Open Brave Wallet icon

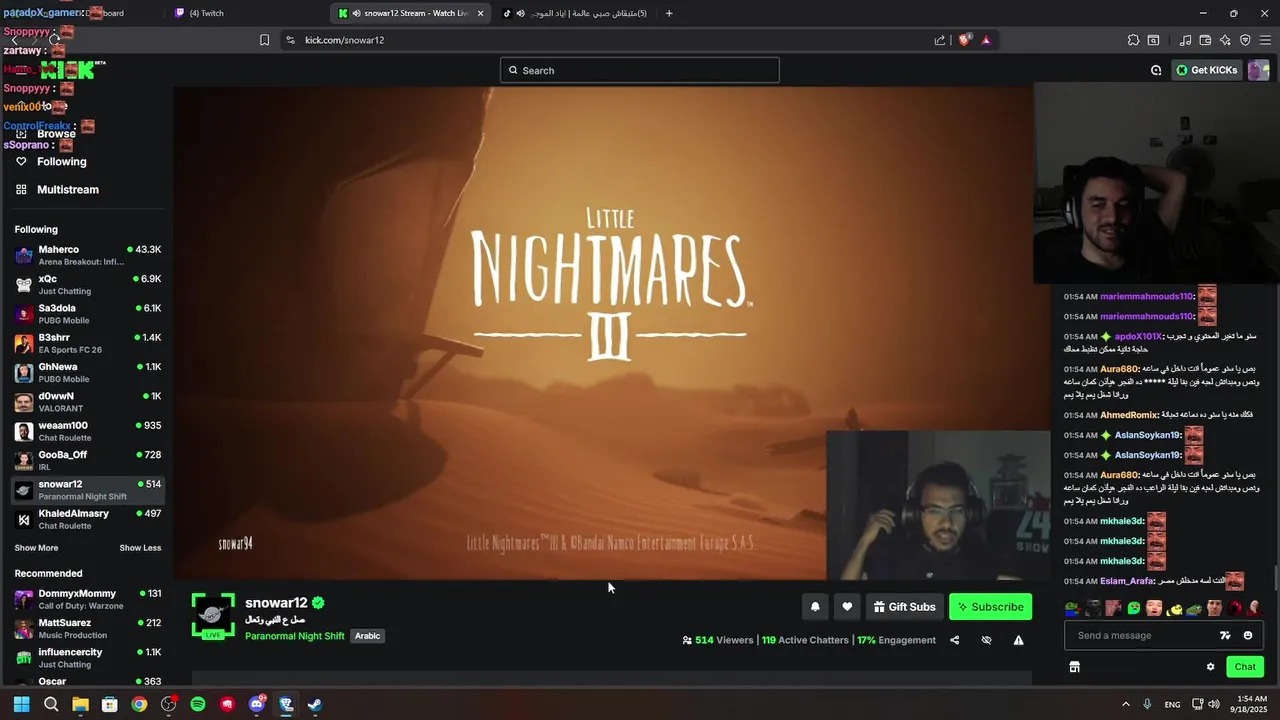[x=1205, y=40]
